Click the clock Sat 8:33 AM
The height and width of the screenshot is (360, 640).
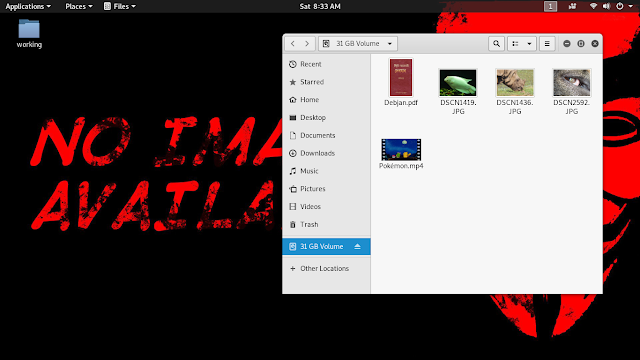[x=320, y=6]
